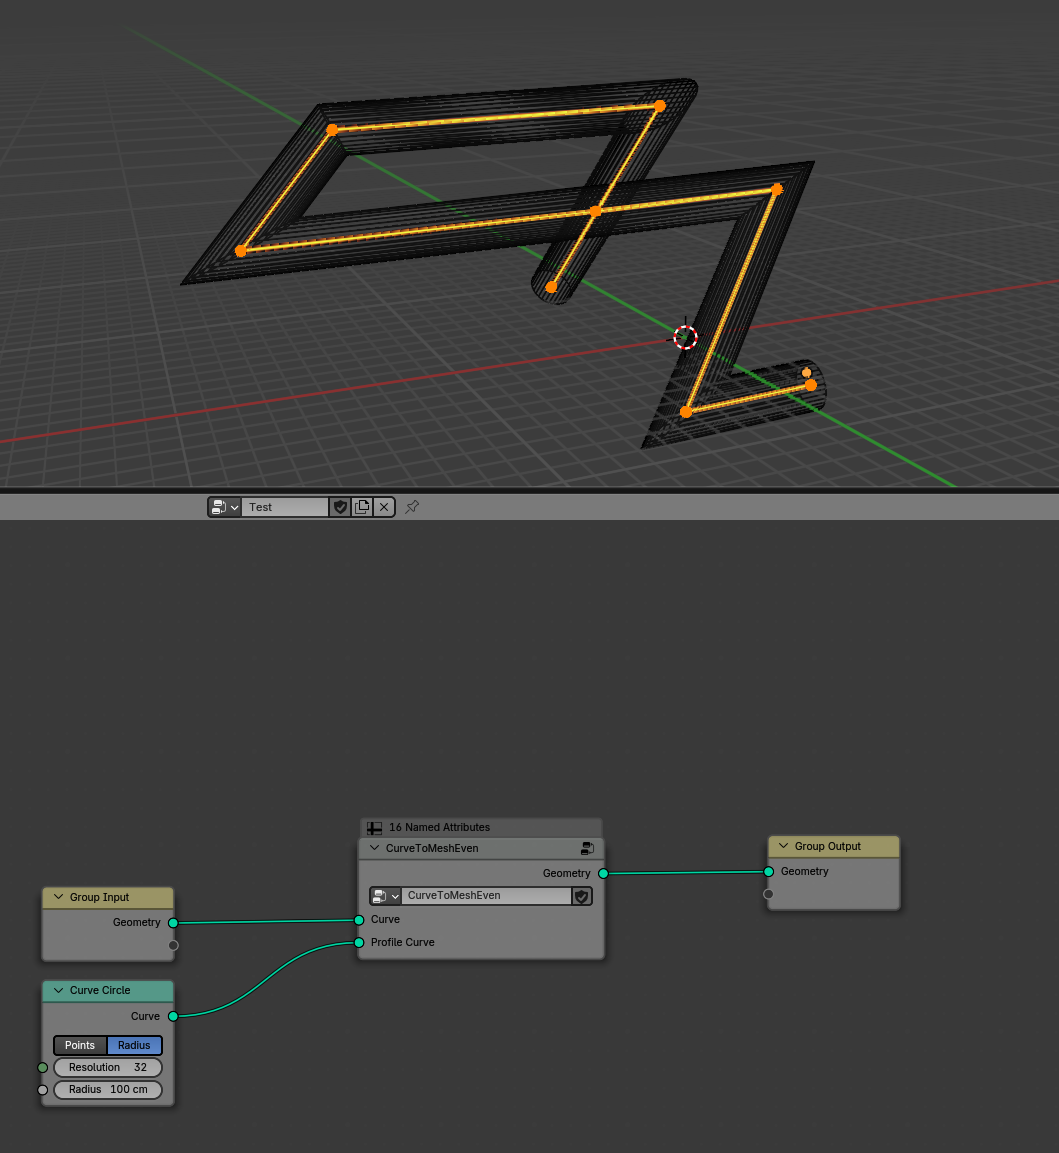Click the CurveToMeshEven name field

coord(486,896)
